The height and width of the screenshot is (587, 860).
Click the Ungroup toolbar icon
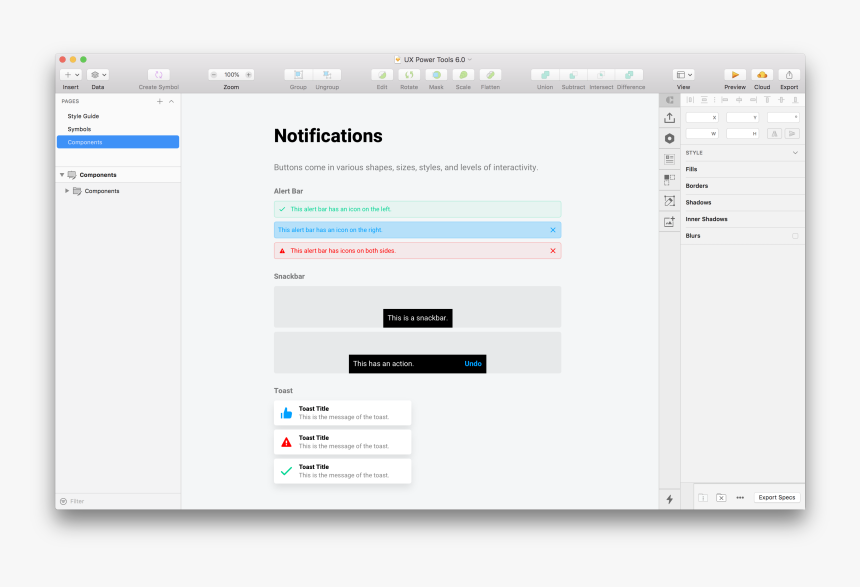(x=327, y=75)
